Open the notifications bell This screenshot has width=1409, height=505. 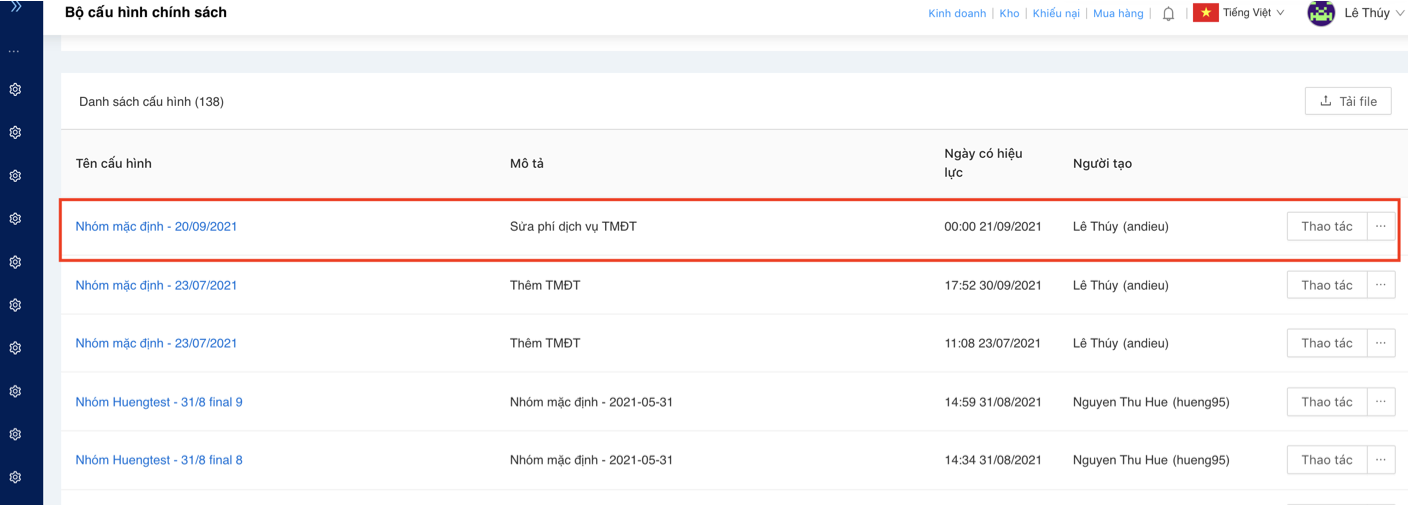coord(1168,14)
